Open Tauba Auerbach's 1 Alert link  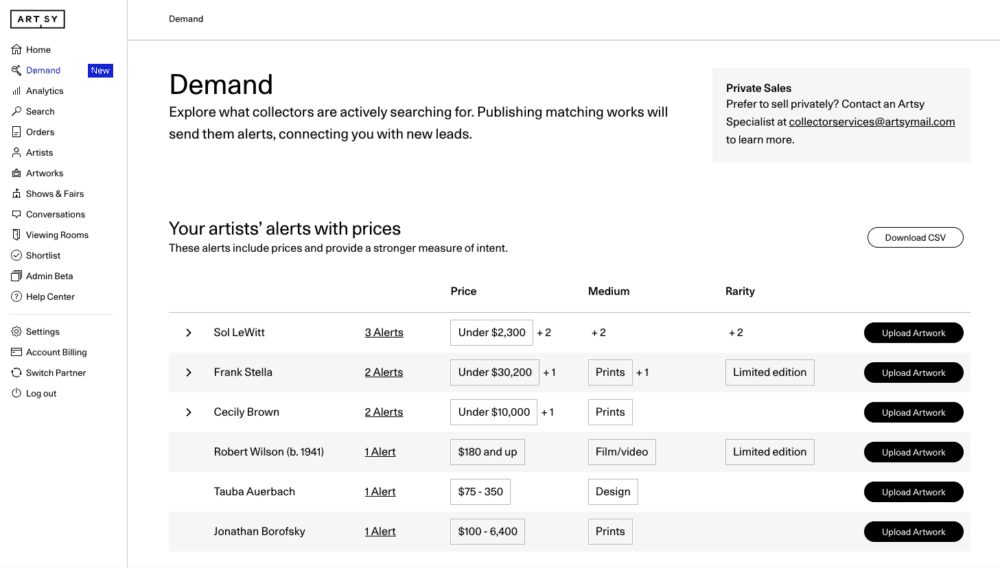[380, 492]
